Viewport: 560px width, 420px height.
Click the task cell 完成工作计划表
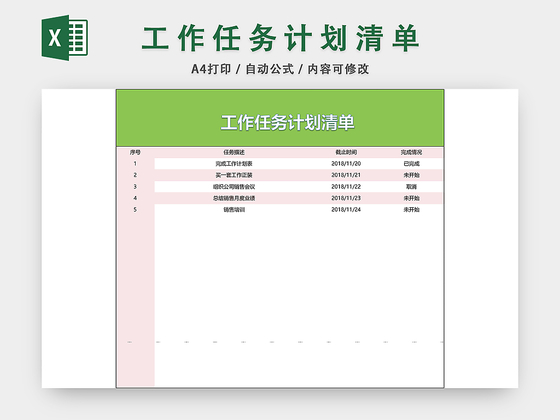pyautogui.click(x=234, y=164)
